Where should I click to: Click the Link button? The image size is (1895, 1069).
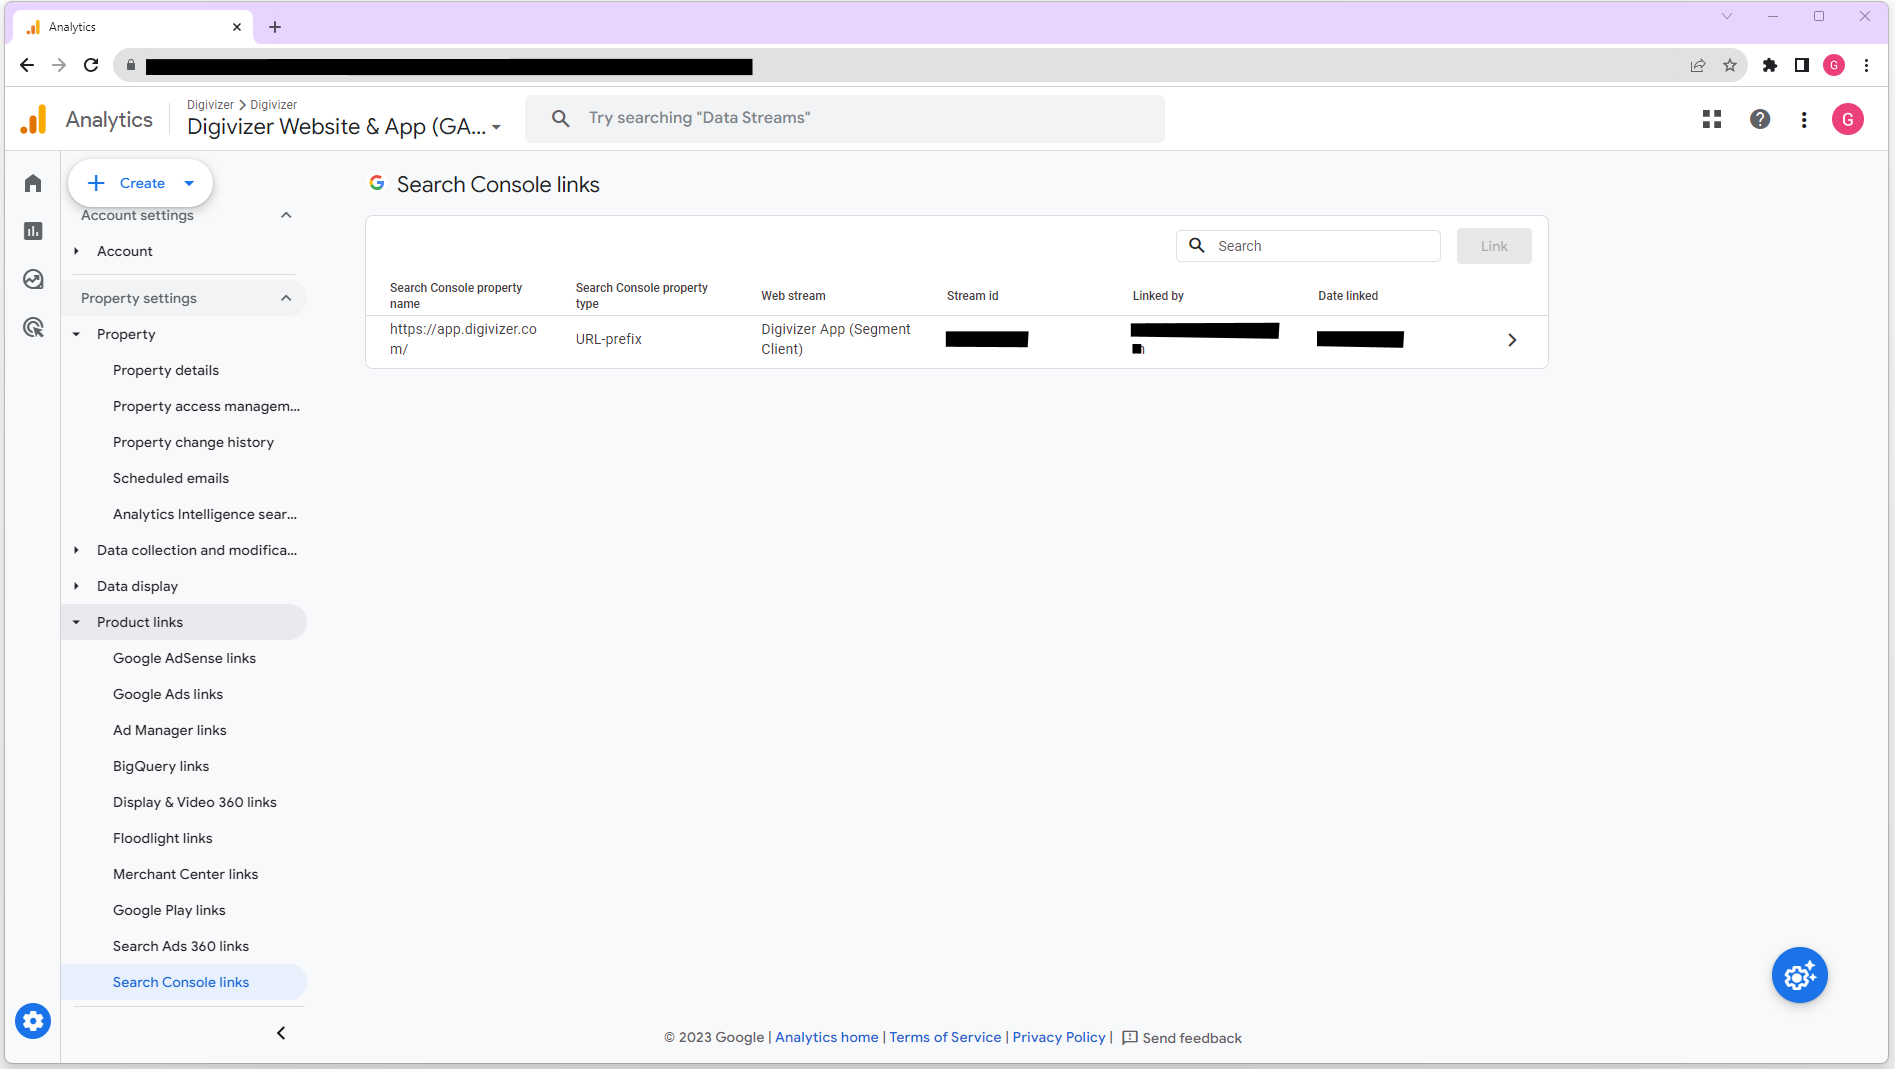click(x=1494, y=245)
